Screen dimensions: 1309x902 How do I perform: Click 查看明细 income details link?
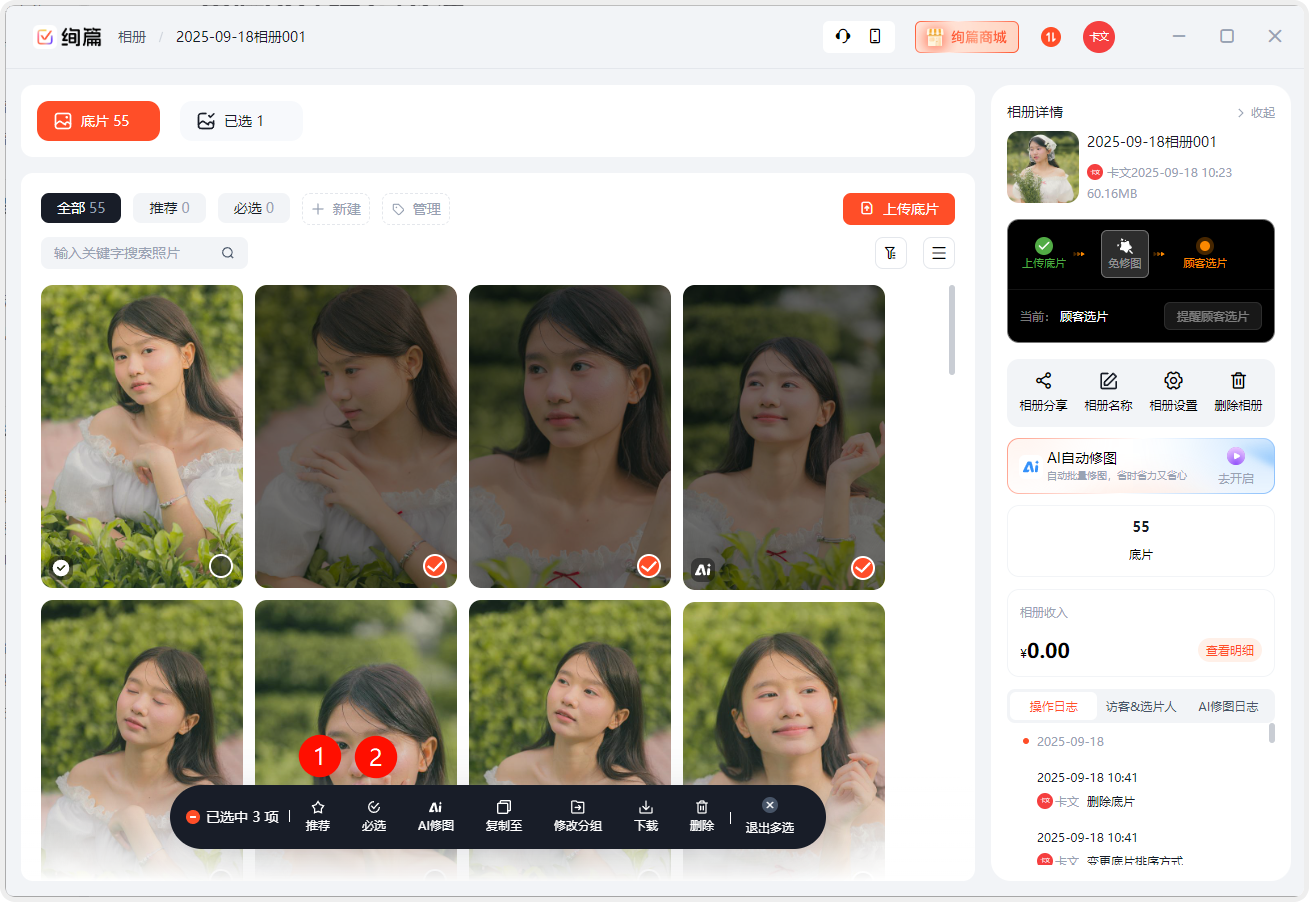pos(1229,650)
